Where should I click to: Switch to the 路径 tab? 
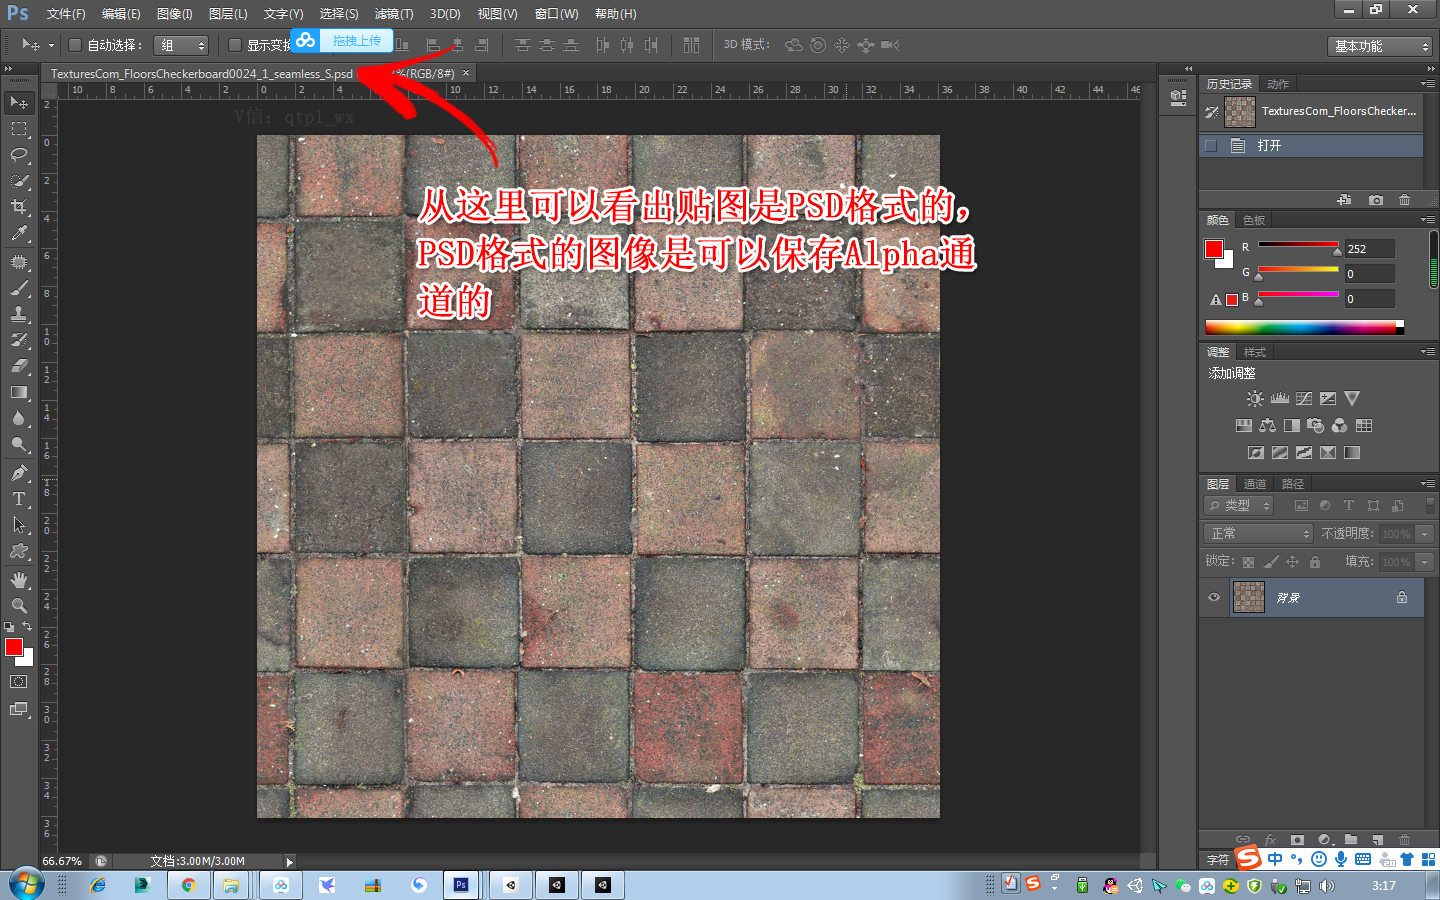tap(1293, 484)
